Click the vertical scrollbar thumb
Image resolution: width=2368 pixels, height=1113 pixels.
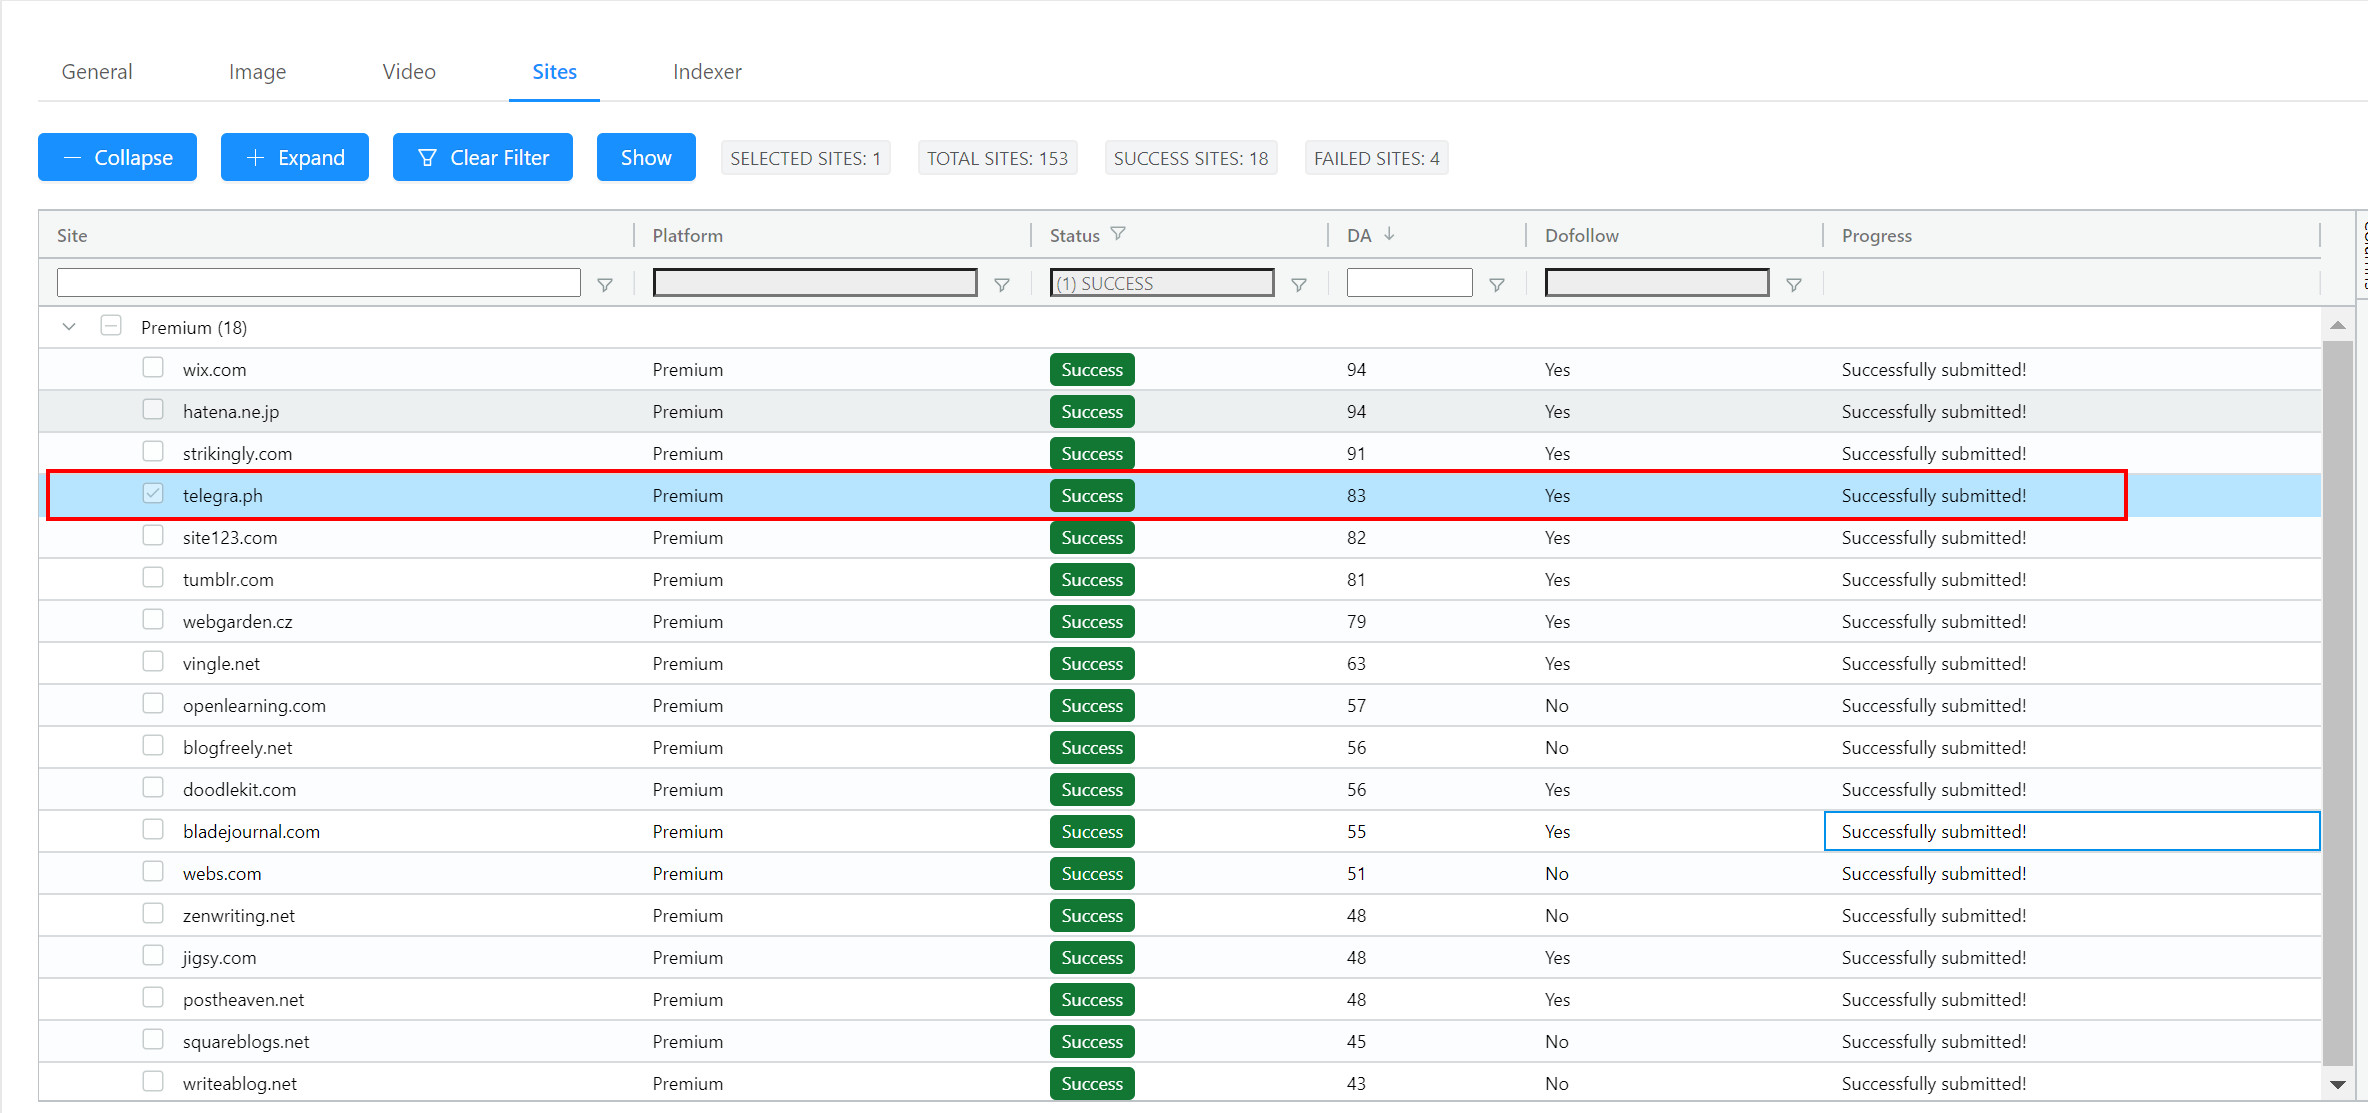[x=2338, y=703]
